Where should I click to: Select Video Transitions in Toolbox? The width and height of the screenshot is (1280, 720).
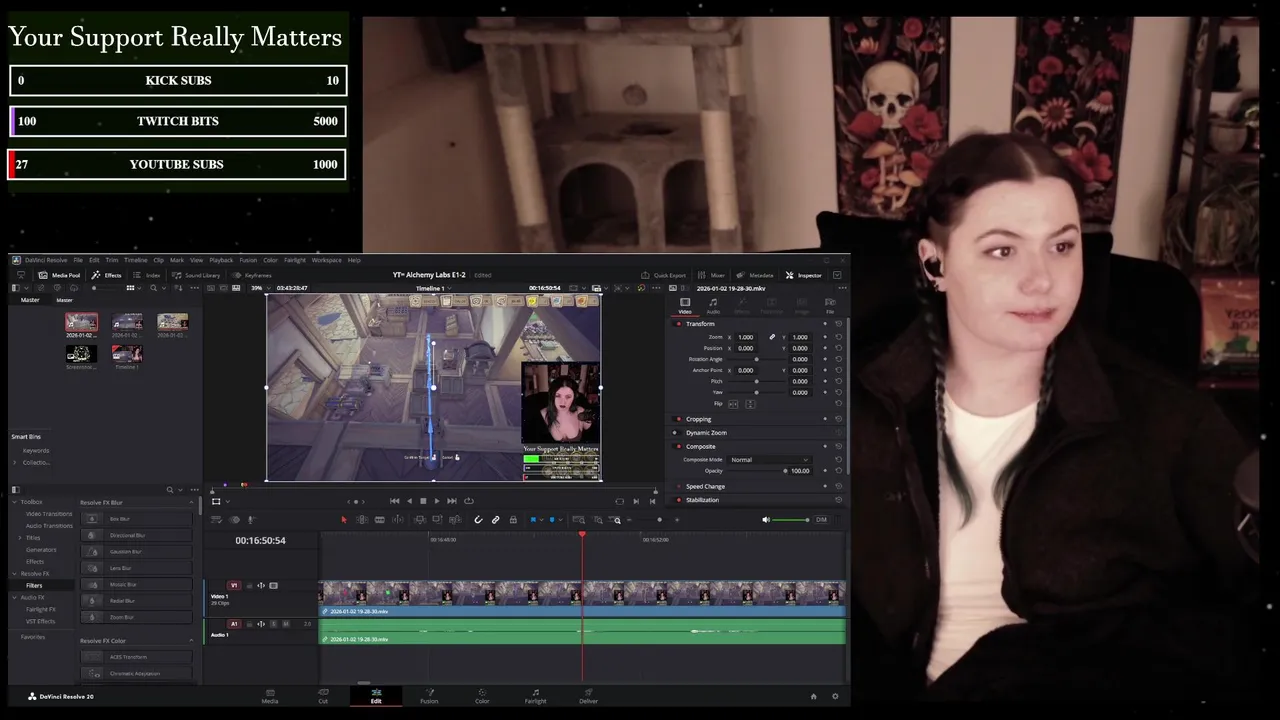click(x=49, y=514)
